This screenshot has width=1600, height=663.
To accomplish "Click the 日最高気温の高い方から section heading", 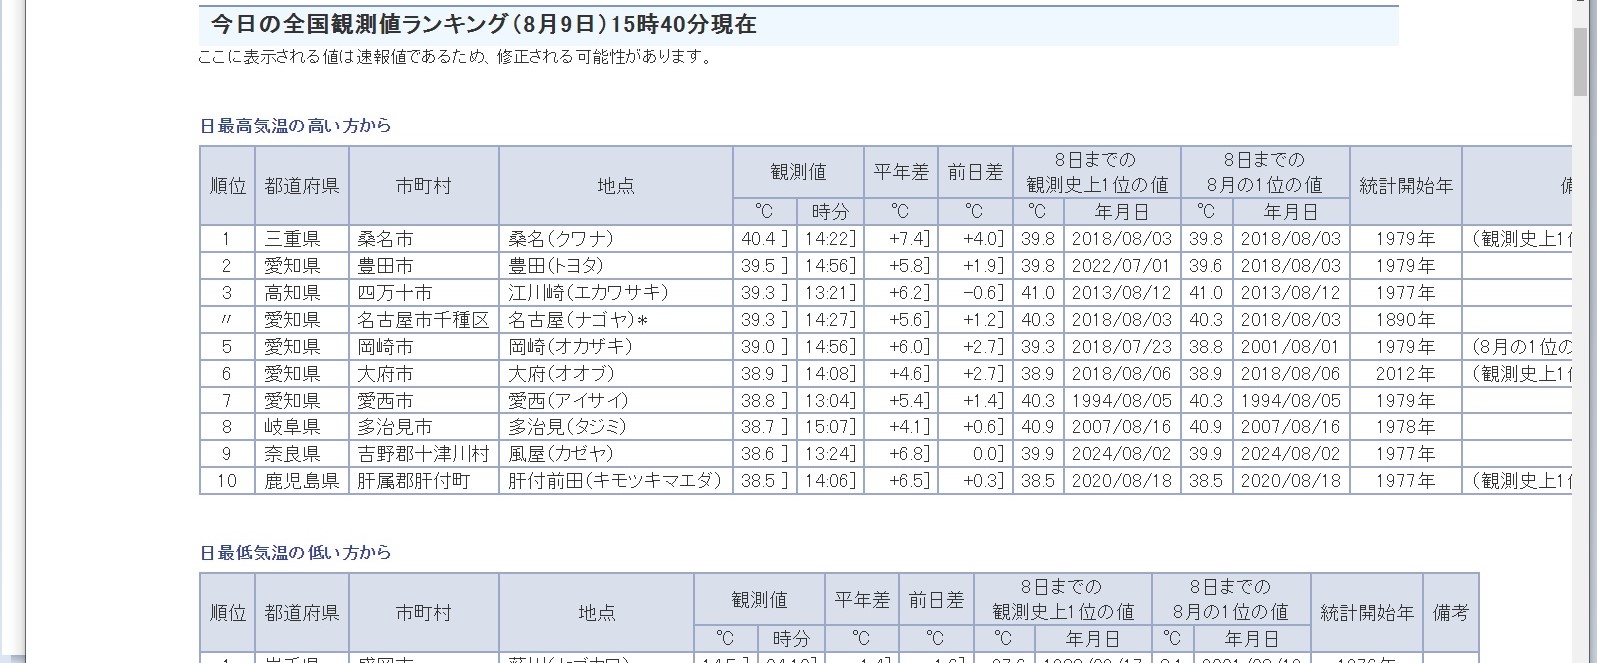I will click(296, 126).
